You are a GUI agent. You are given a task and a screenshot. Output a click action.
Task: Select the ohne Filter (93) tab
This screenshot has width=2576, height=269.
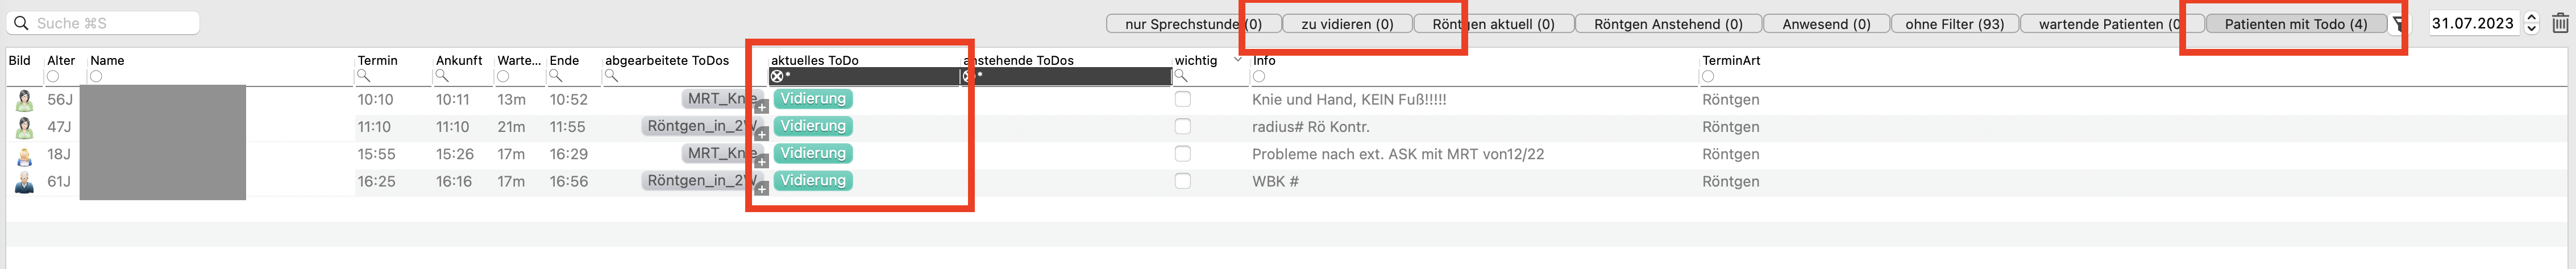[1954, 24]
